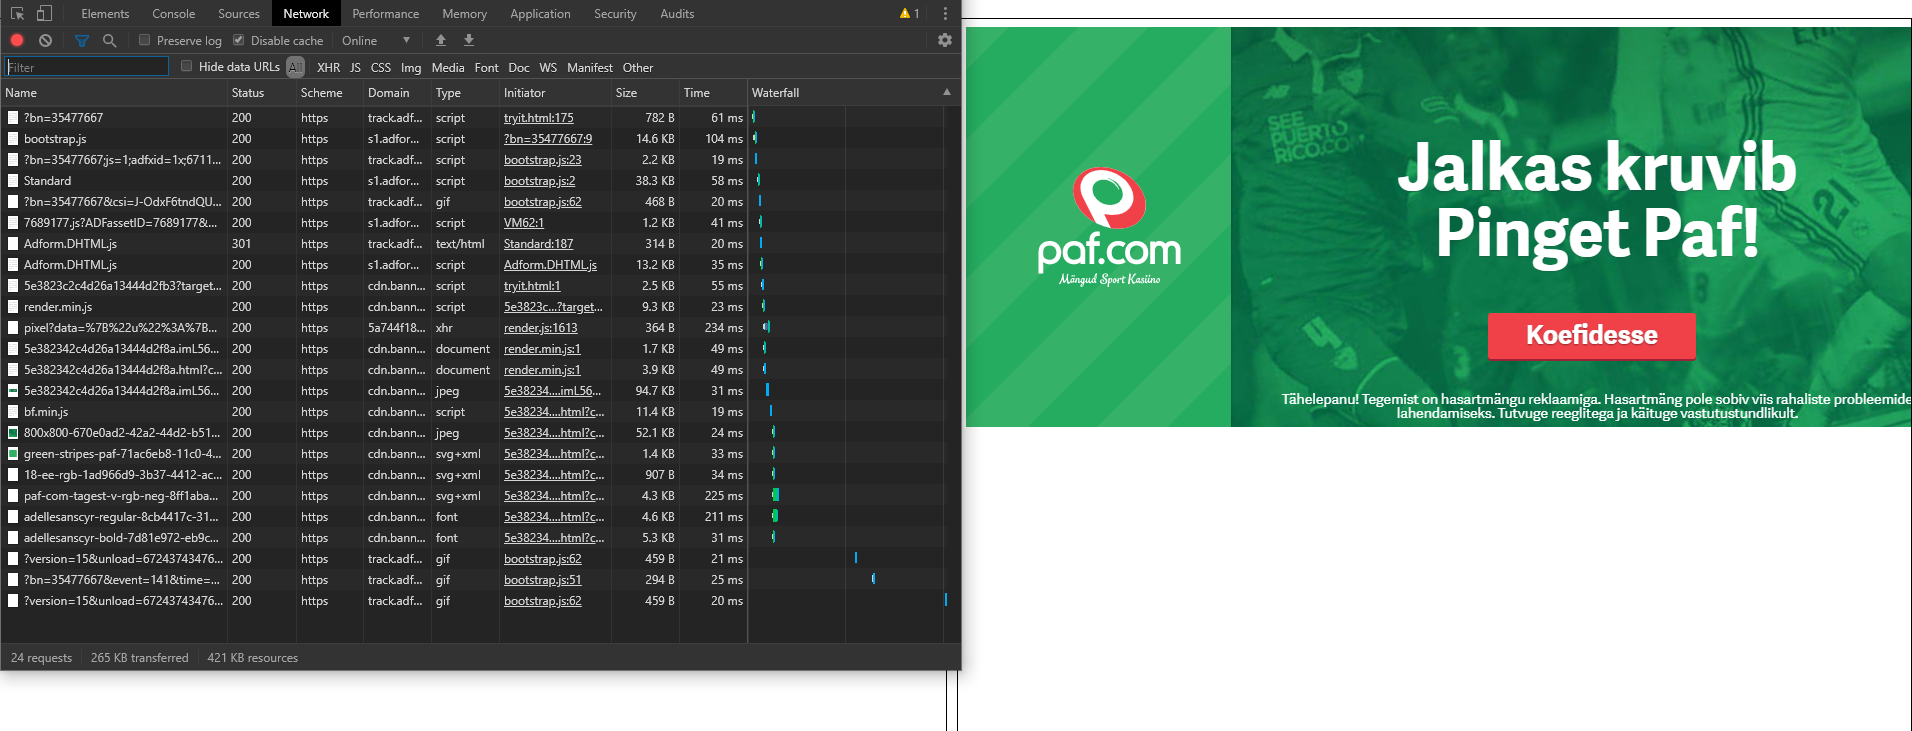Click the warning count indicator icon
Viewport: 1912px width, 731px height.
909,13
